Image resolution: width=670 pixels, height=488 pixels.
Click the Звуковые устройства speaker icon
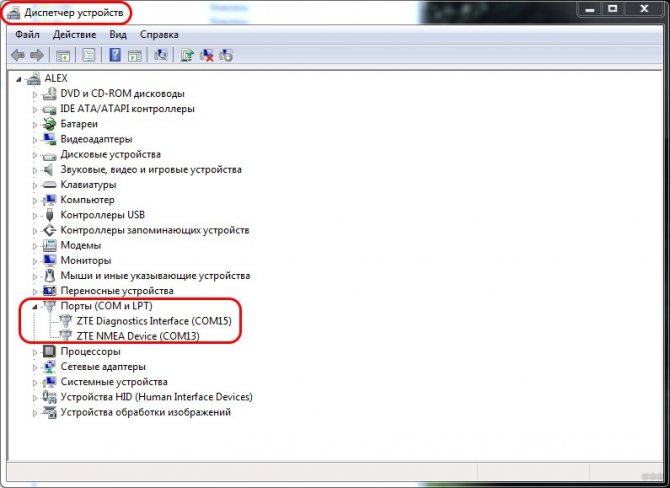tap(49, 169)
